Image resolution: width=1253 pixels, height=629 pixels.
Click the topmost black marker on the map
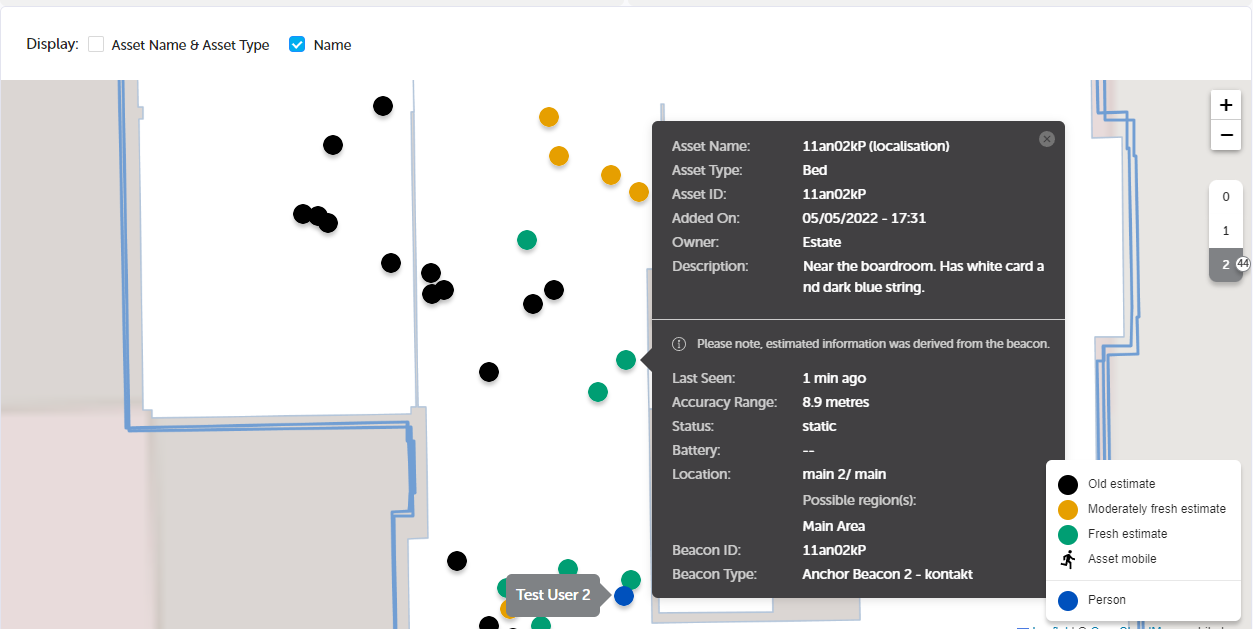(383, 106)
